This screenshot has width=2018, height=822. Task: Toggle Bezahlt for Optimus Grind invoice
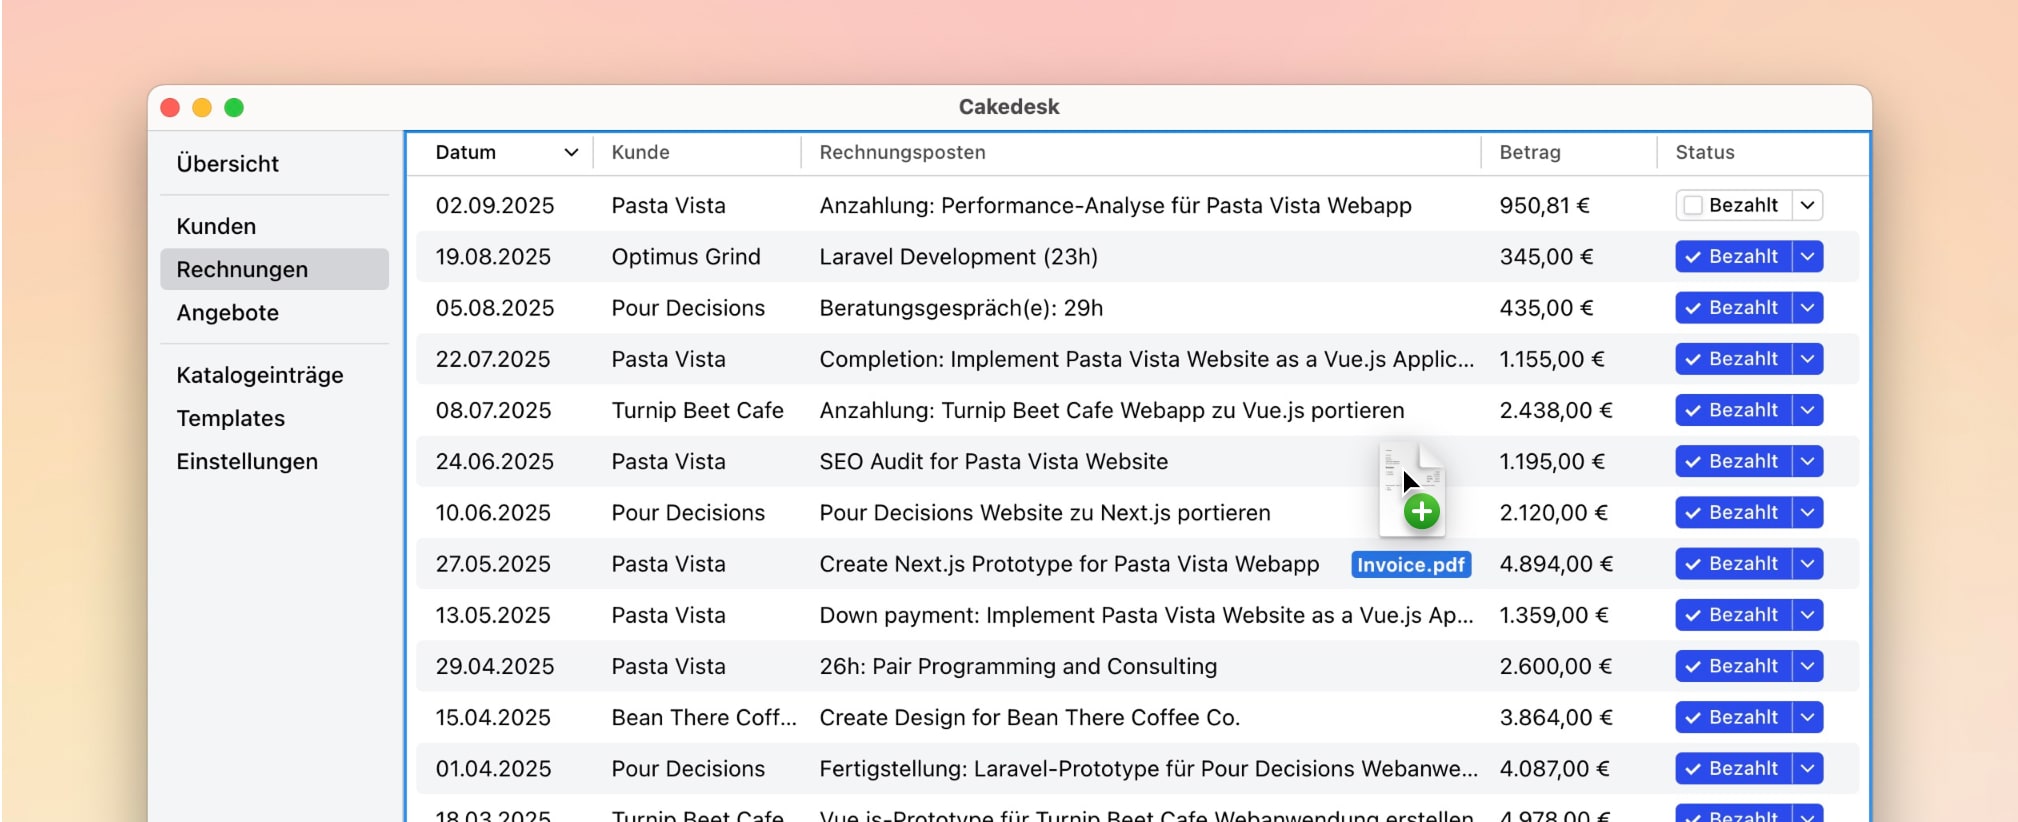(x=1733, y=256)
